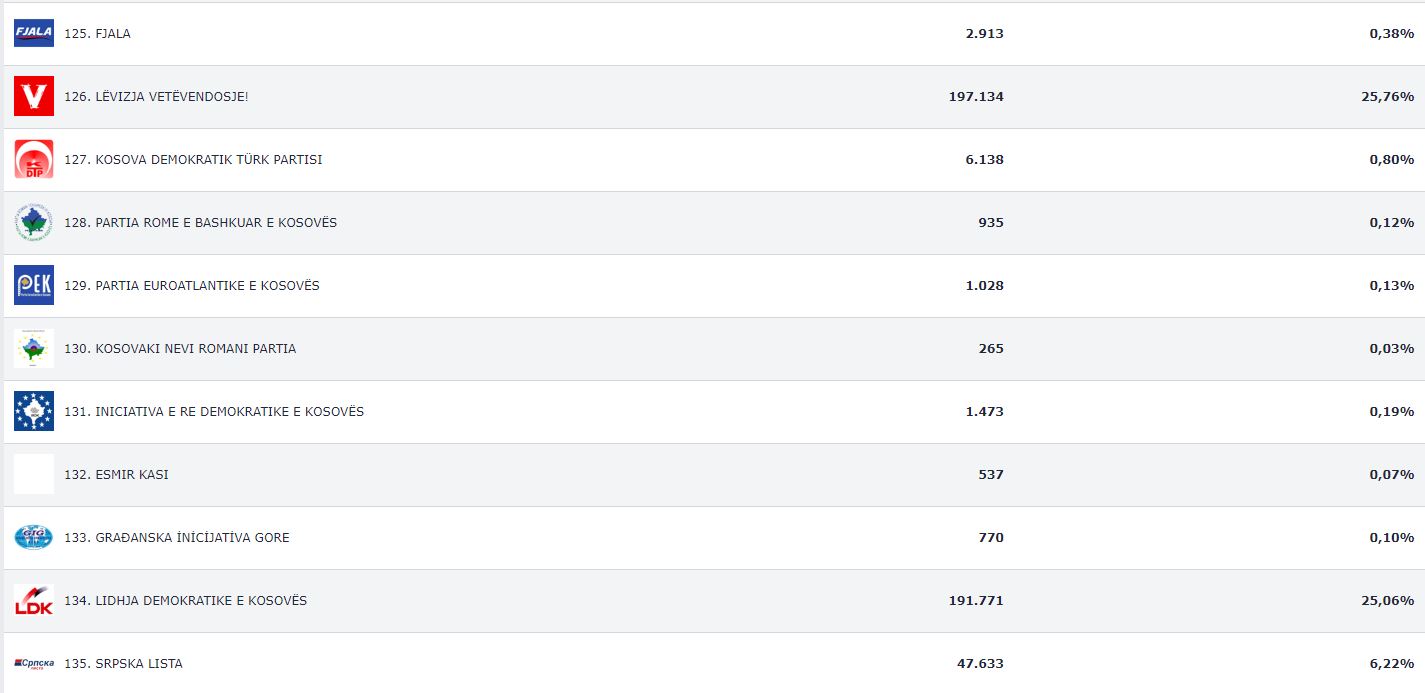1425x693 pixels.
Task: Click the 197.134 vote count
Action: pos(976,97)
